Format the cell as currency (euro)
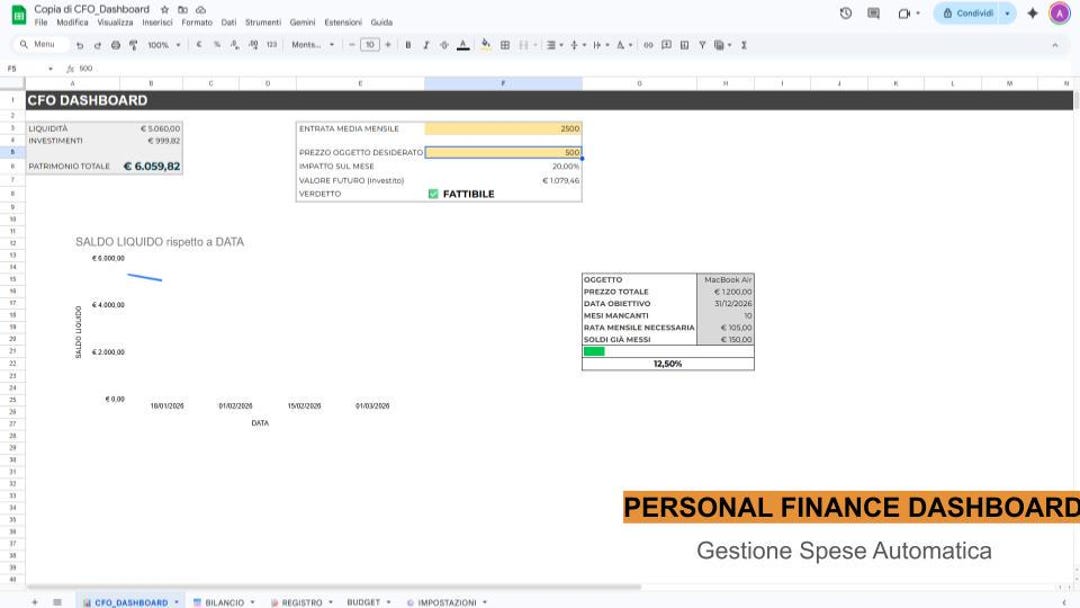The height and width of the screenshot is (608, 1080). (x=199, y=45)
